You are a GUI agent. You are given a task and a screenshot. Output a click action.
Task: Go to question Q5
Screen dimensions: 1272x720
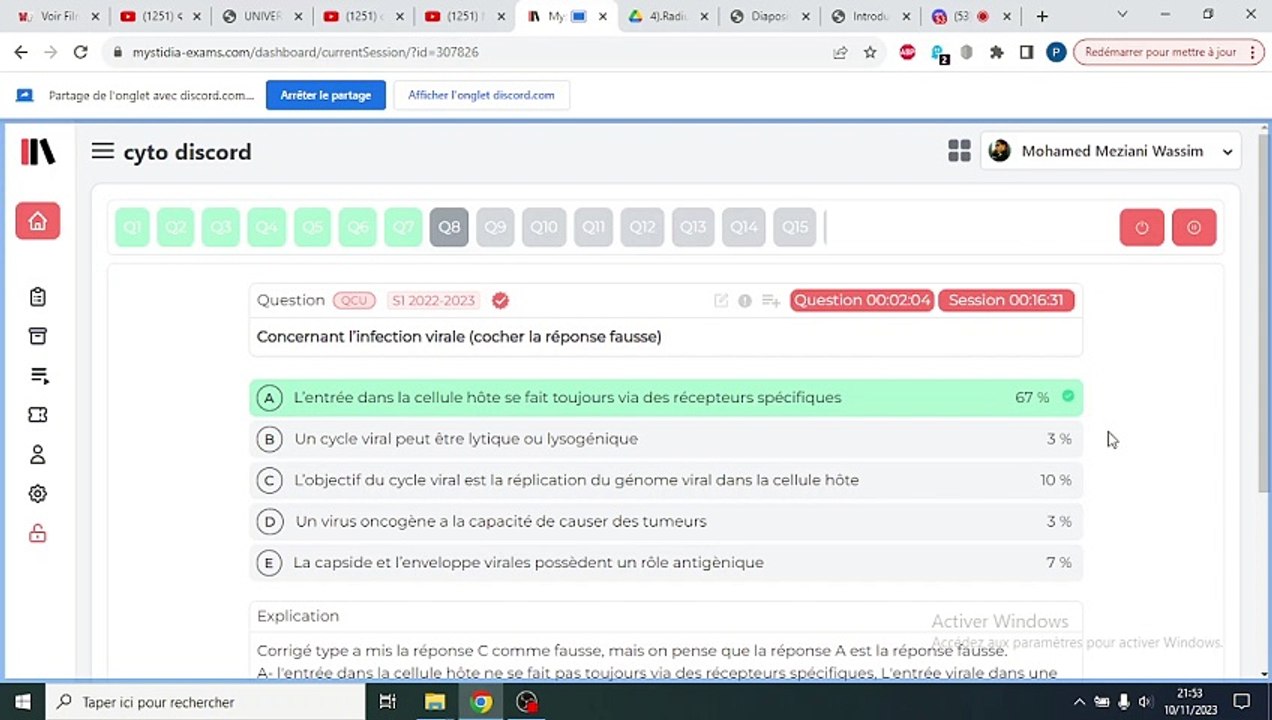pos(312,227)
